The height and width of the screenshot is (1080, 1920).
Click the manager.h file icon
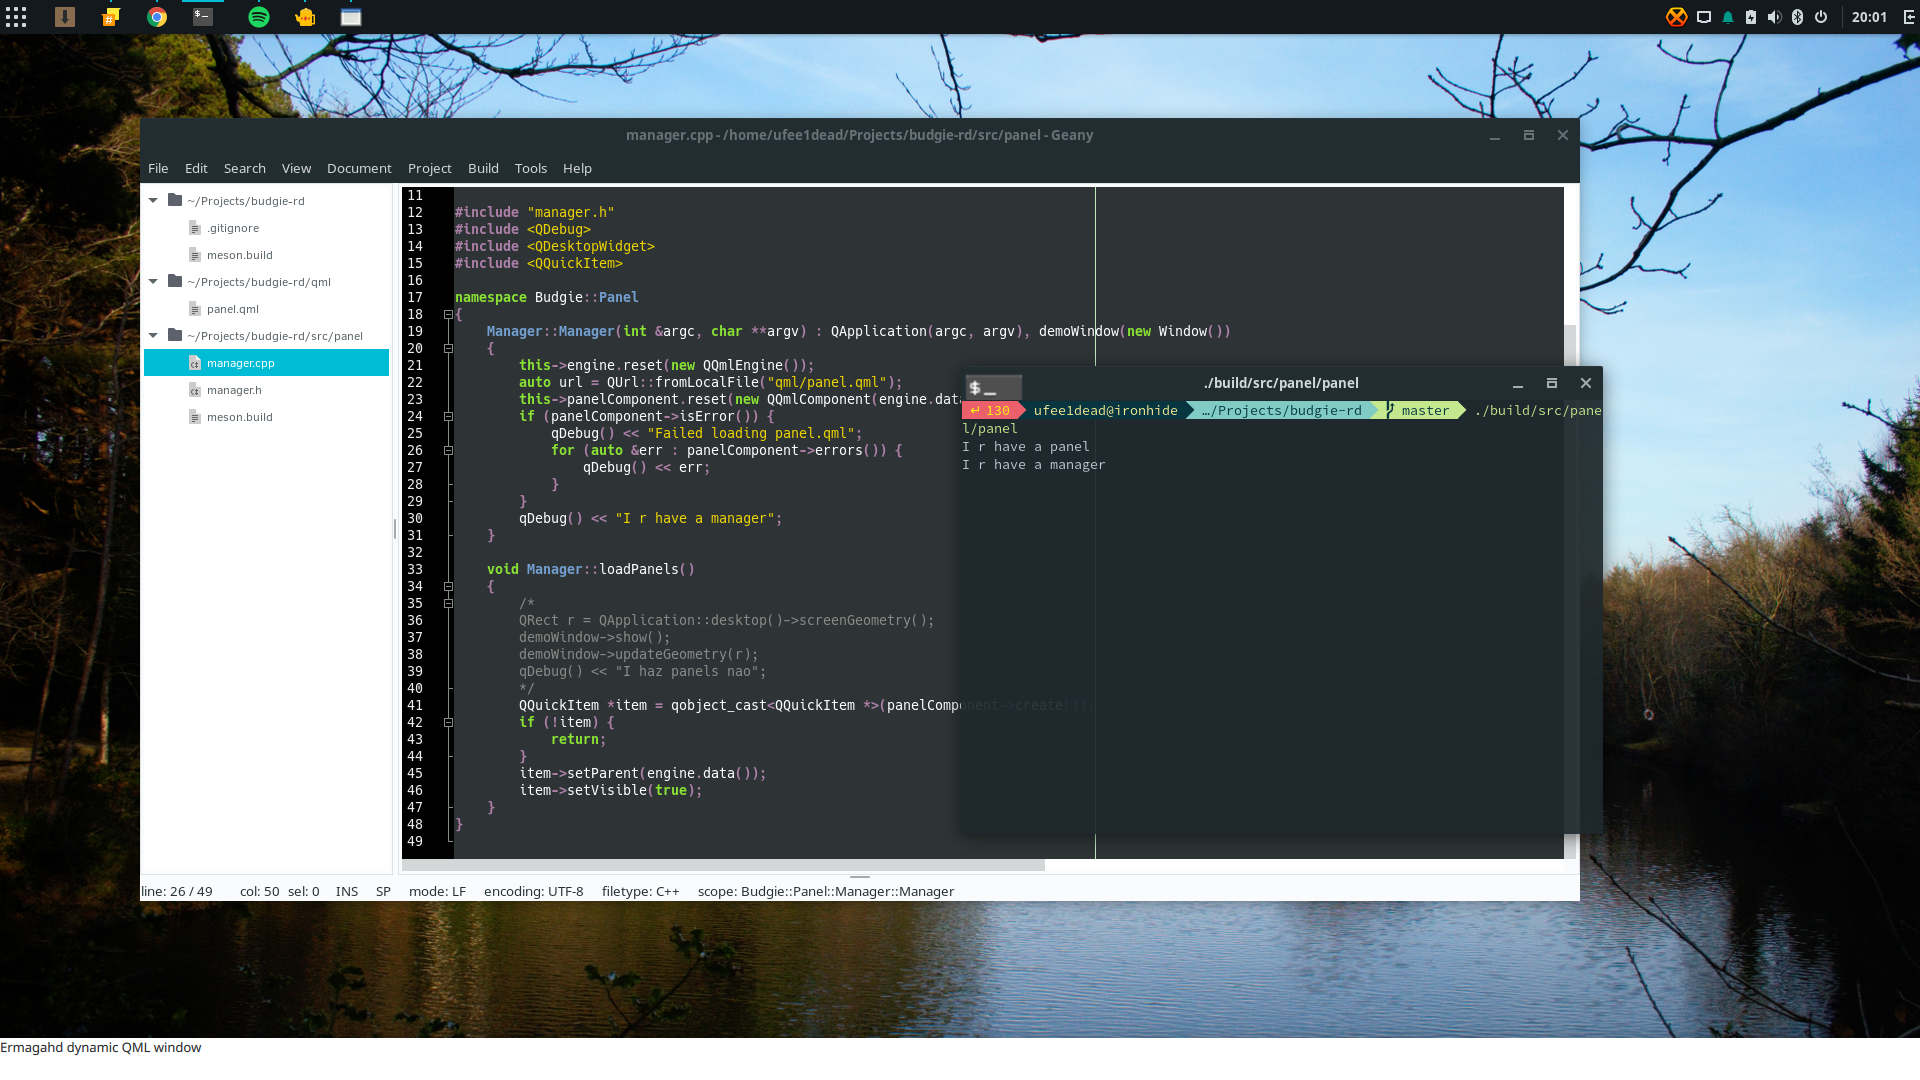pos(195,390)
